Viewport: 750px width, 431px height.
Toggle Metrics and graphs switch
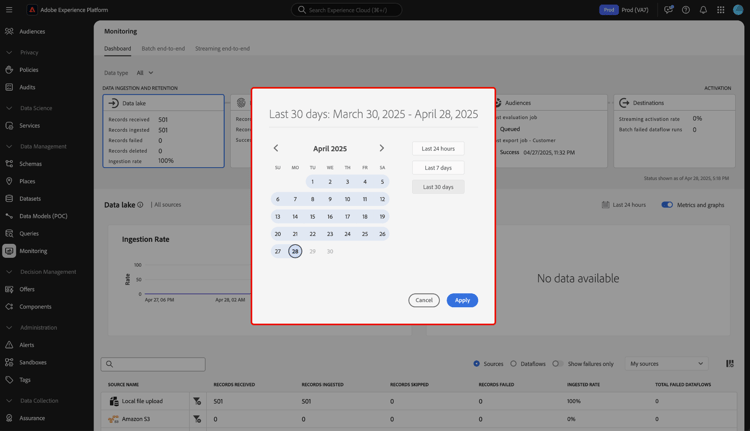click(667, 205)
